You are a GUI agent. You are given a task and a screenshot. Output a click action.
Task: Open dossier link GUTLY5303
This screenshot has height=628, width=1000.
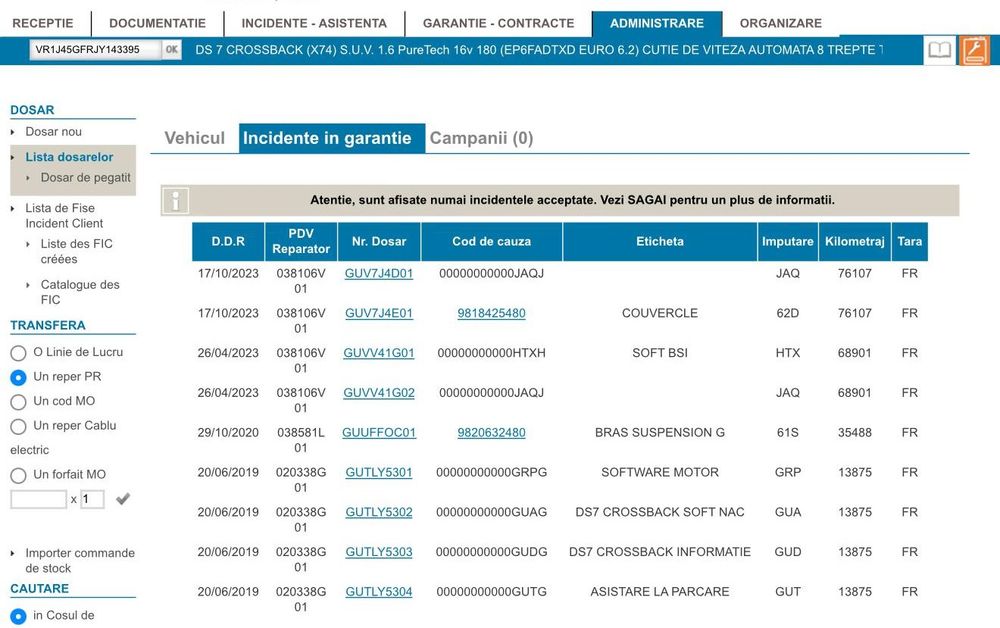pos(379,553)
